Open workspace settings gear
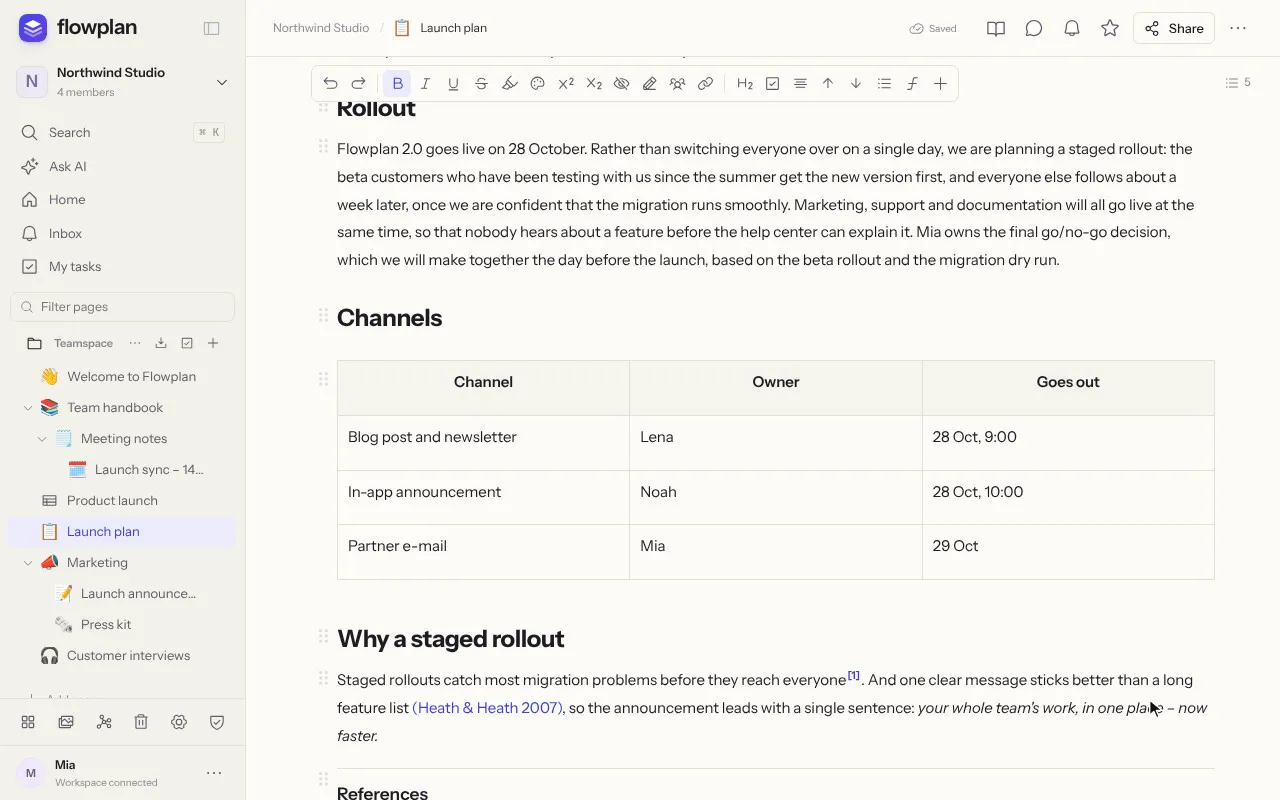 [x=179, y=722]
